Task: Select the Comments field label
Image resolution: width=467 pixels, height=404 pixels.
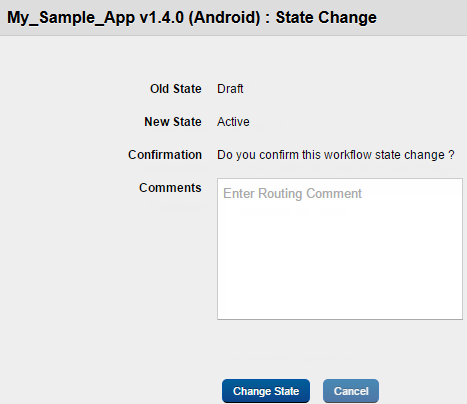Action: tap(170, 188)
